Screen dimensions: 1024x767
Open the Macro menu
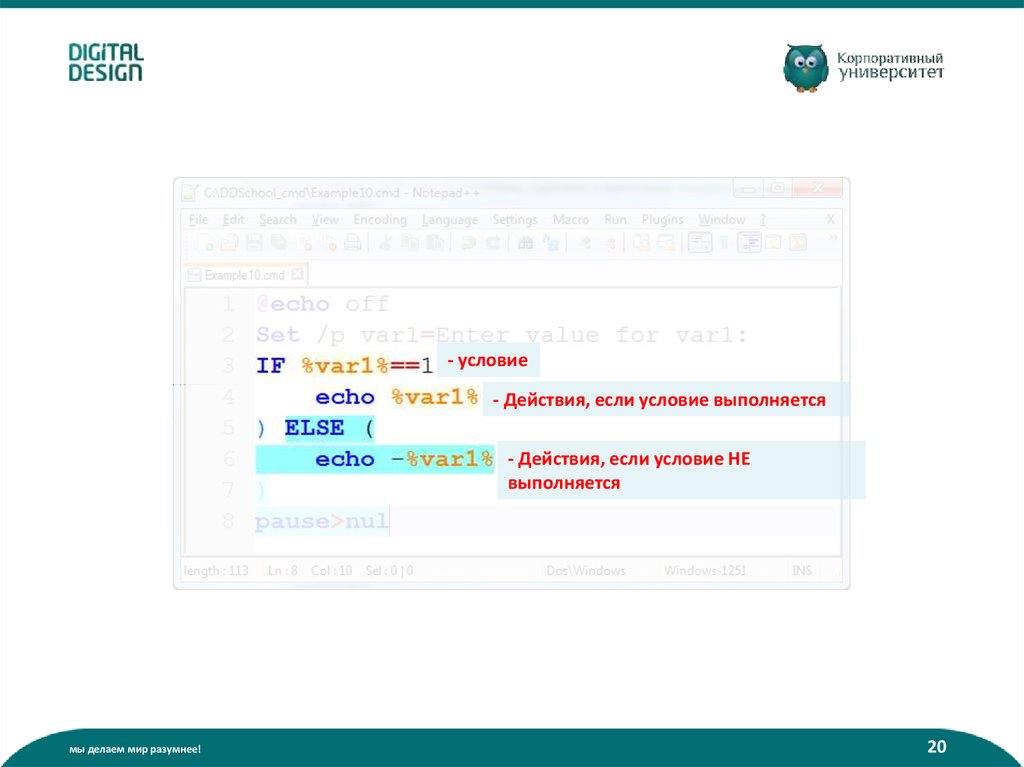point(571,220)
